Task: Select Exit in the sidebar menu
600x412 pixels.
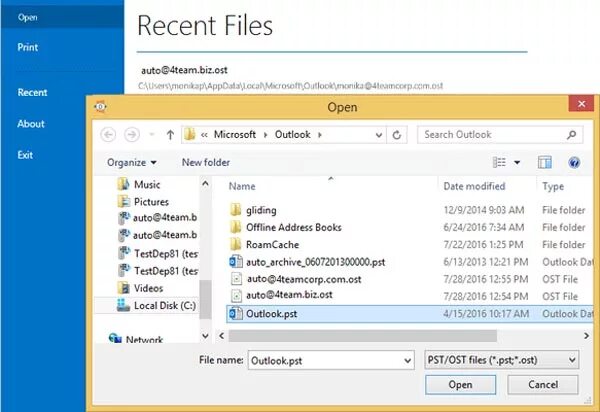Action: [x=25, y=155]
